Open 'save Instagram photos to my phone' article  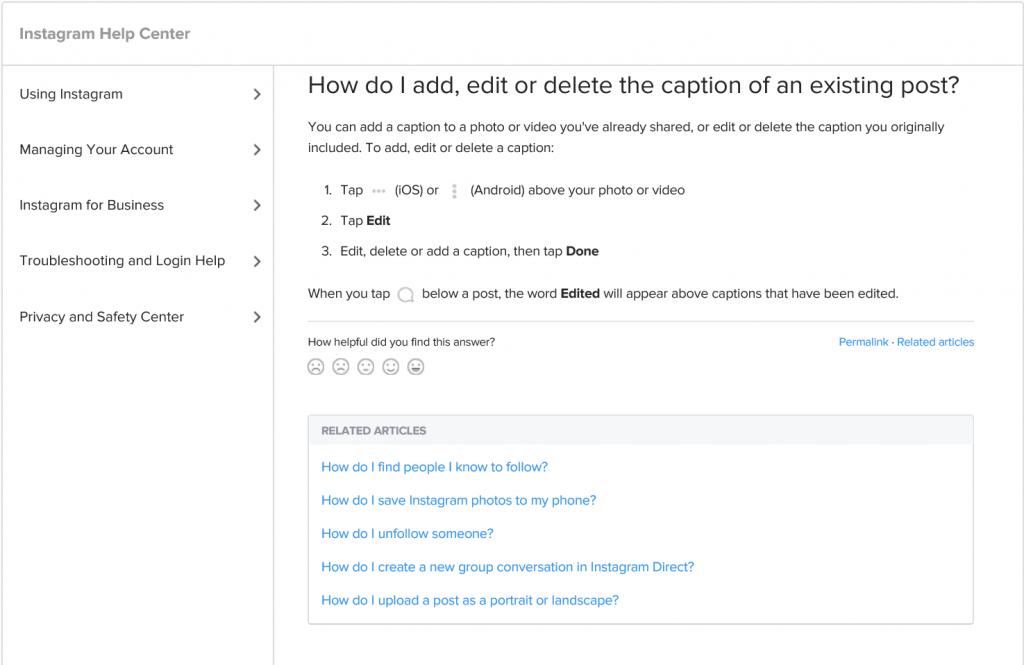[x=458, y=500]
